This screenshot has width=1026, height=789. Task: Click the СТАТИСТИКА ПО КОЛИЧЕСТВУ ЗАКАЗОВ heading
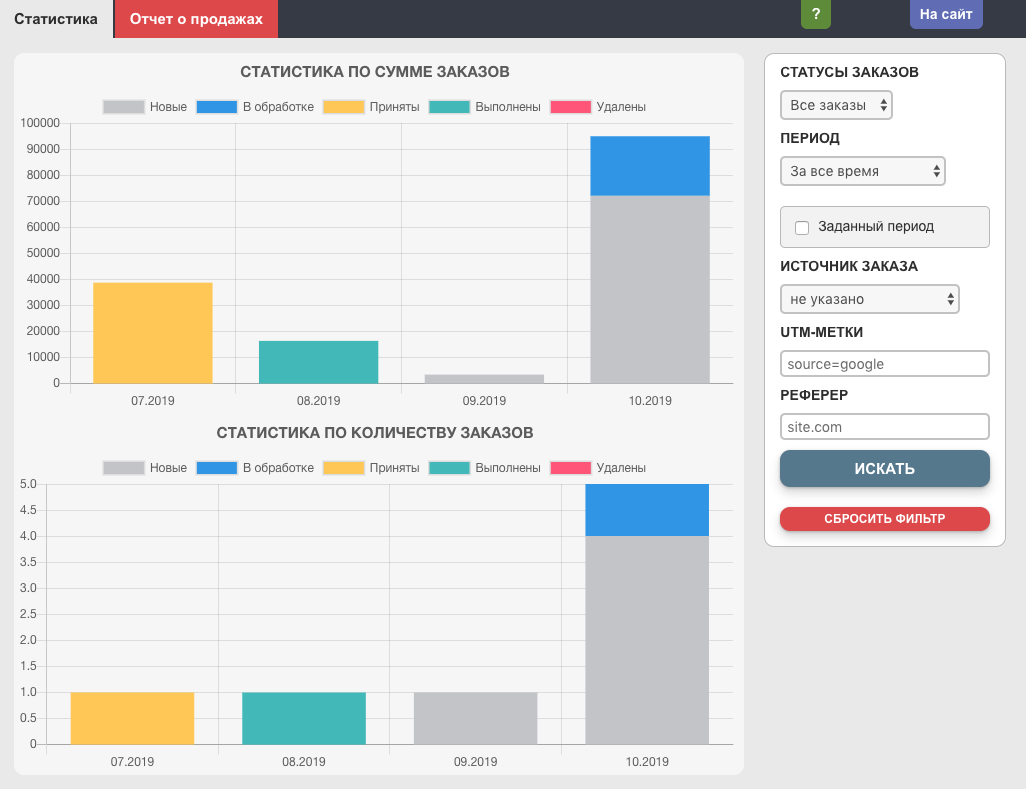375,433
